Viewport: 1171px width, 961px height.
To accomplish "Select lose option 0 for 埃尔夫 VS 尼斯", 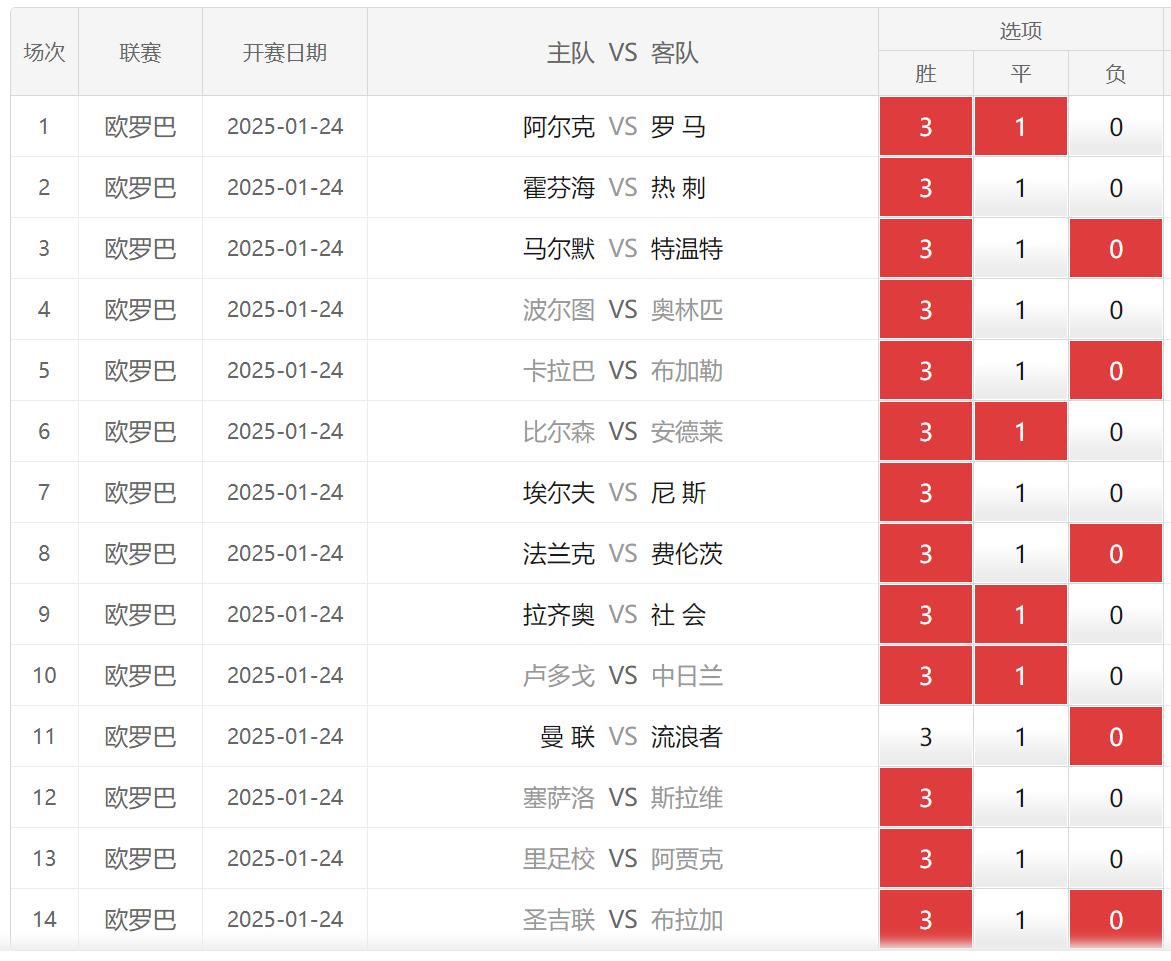I will (1116, 493).
